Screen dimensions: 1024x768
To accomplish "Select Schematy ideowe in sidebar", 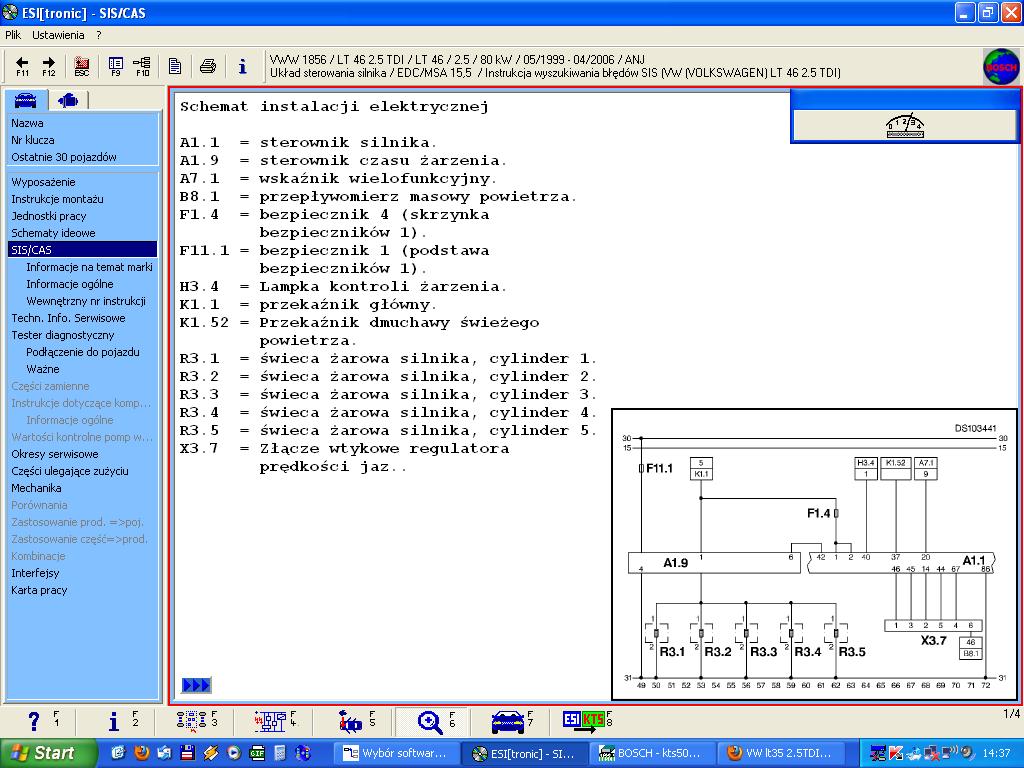I will tap(53, 233).
